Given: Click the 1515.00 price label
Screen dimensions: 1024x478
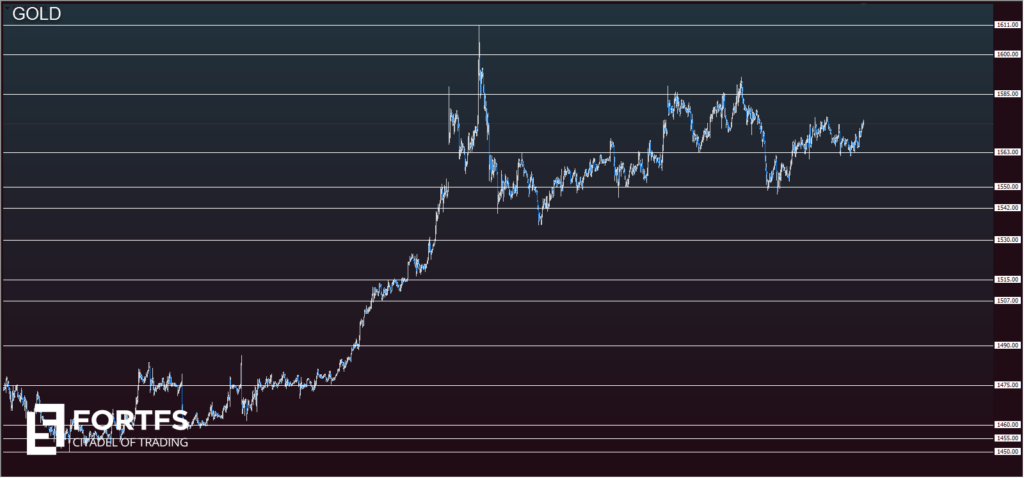Looking at the screenshot, I should [1006, 280].
